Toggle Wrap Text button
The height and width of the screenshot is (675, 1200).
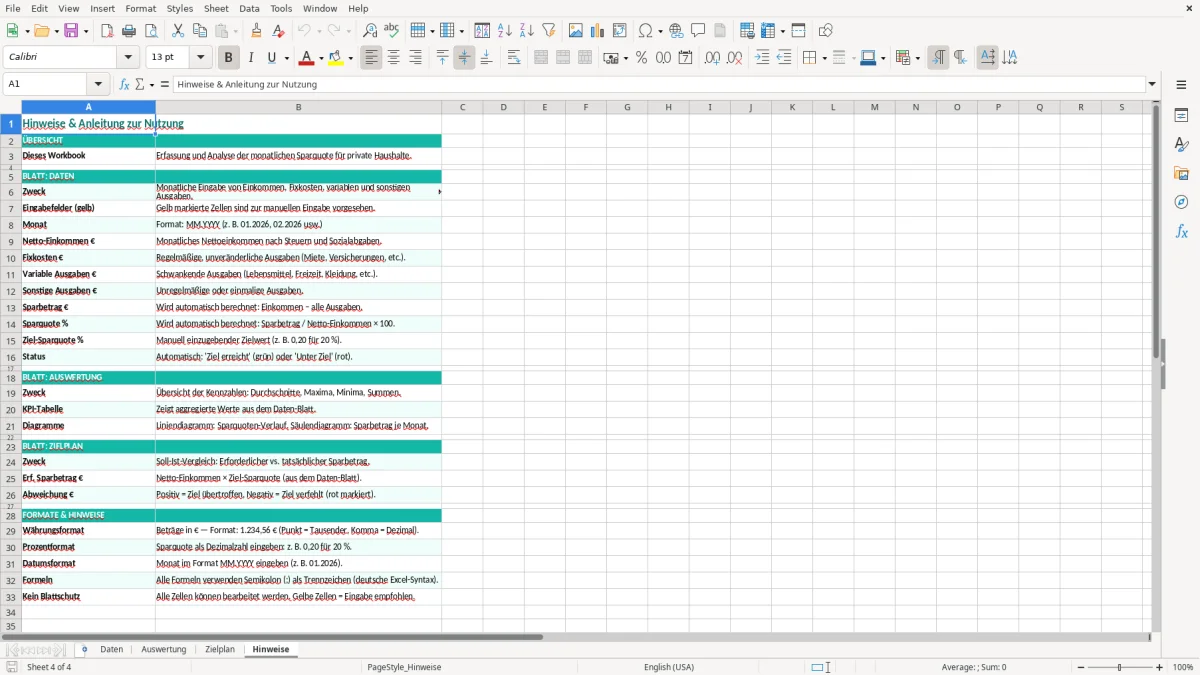point(513,58)
